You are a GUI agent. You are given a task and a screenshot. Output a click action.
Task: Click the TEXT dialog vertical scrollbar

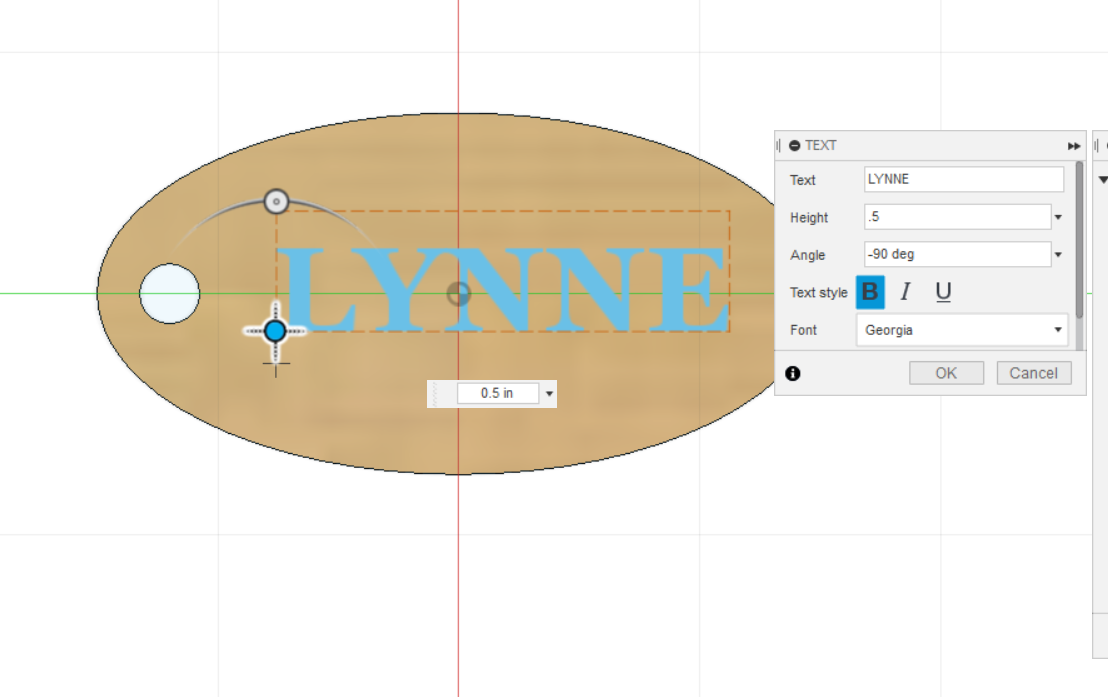point(1079,240)
